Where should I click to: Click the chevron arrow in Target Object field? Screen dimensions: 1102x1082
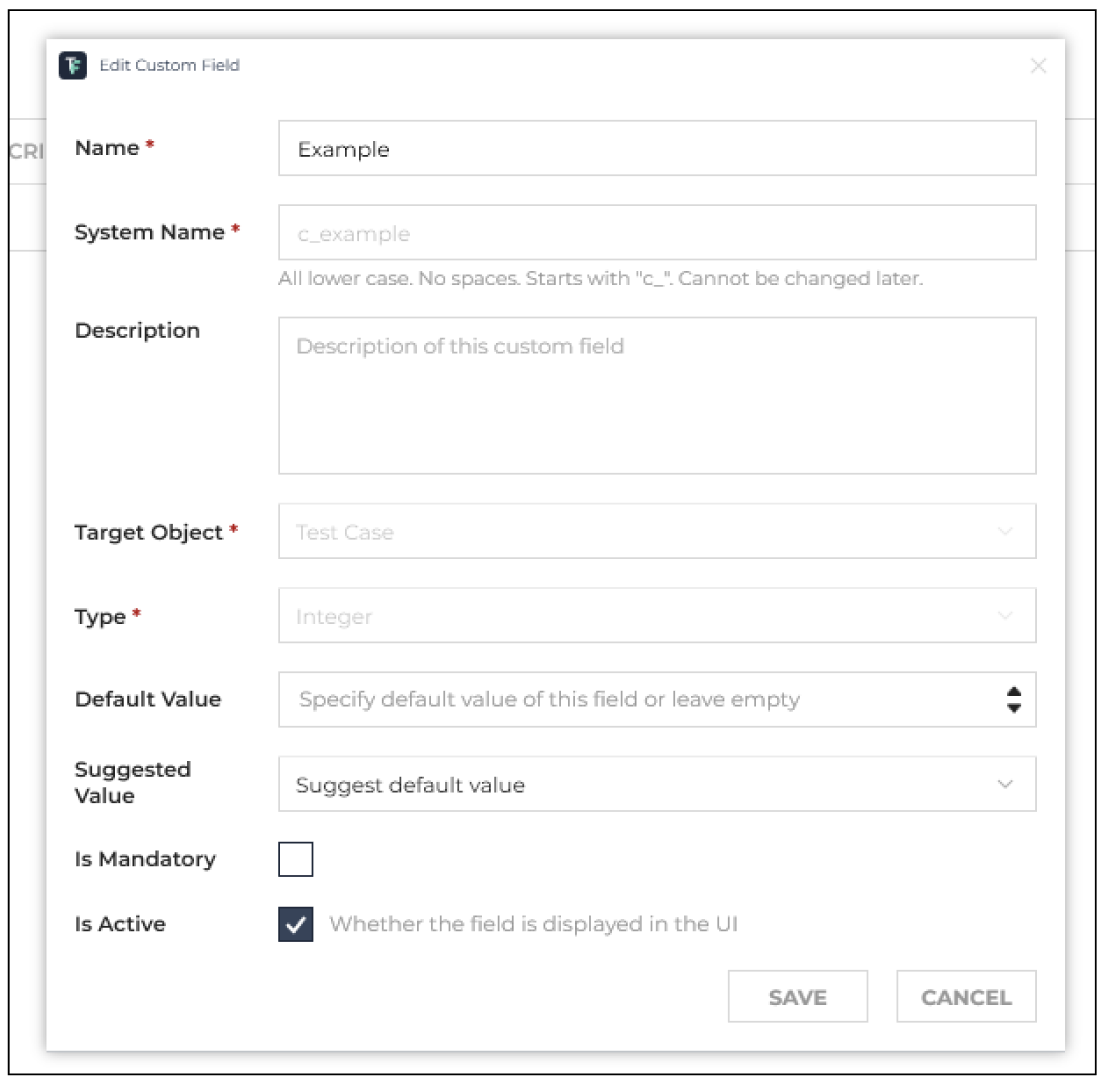click(1005, 531)
